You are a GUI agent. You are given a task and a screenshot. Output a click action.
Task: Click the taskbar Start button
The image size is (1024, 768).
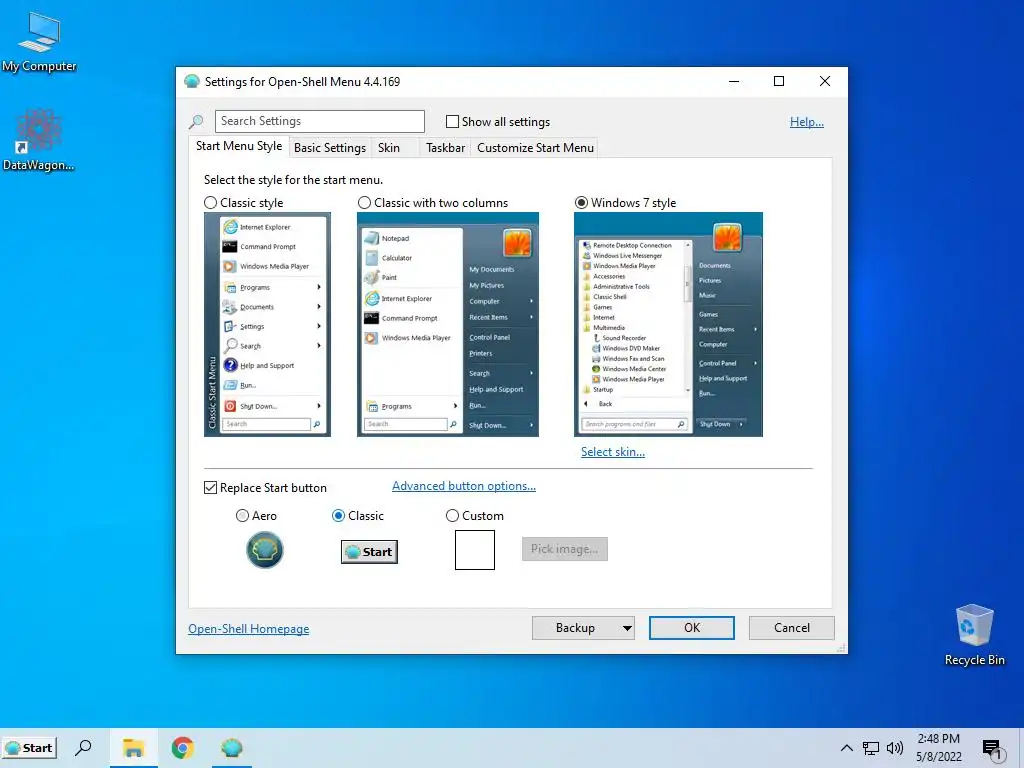tap(29, 748)
